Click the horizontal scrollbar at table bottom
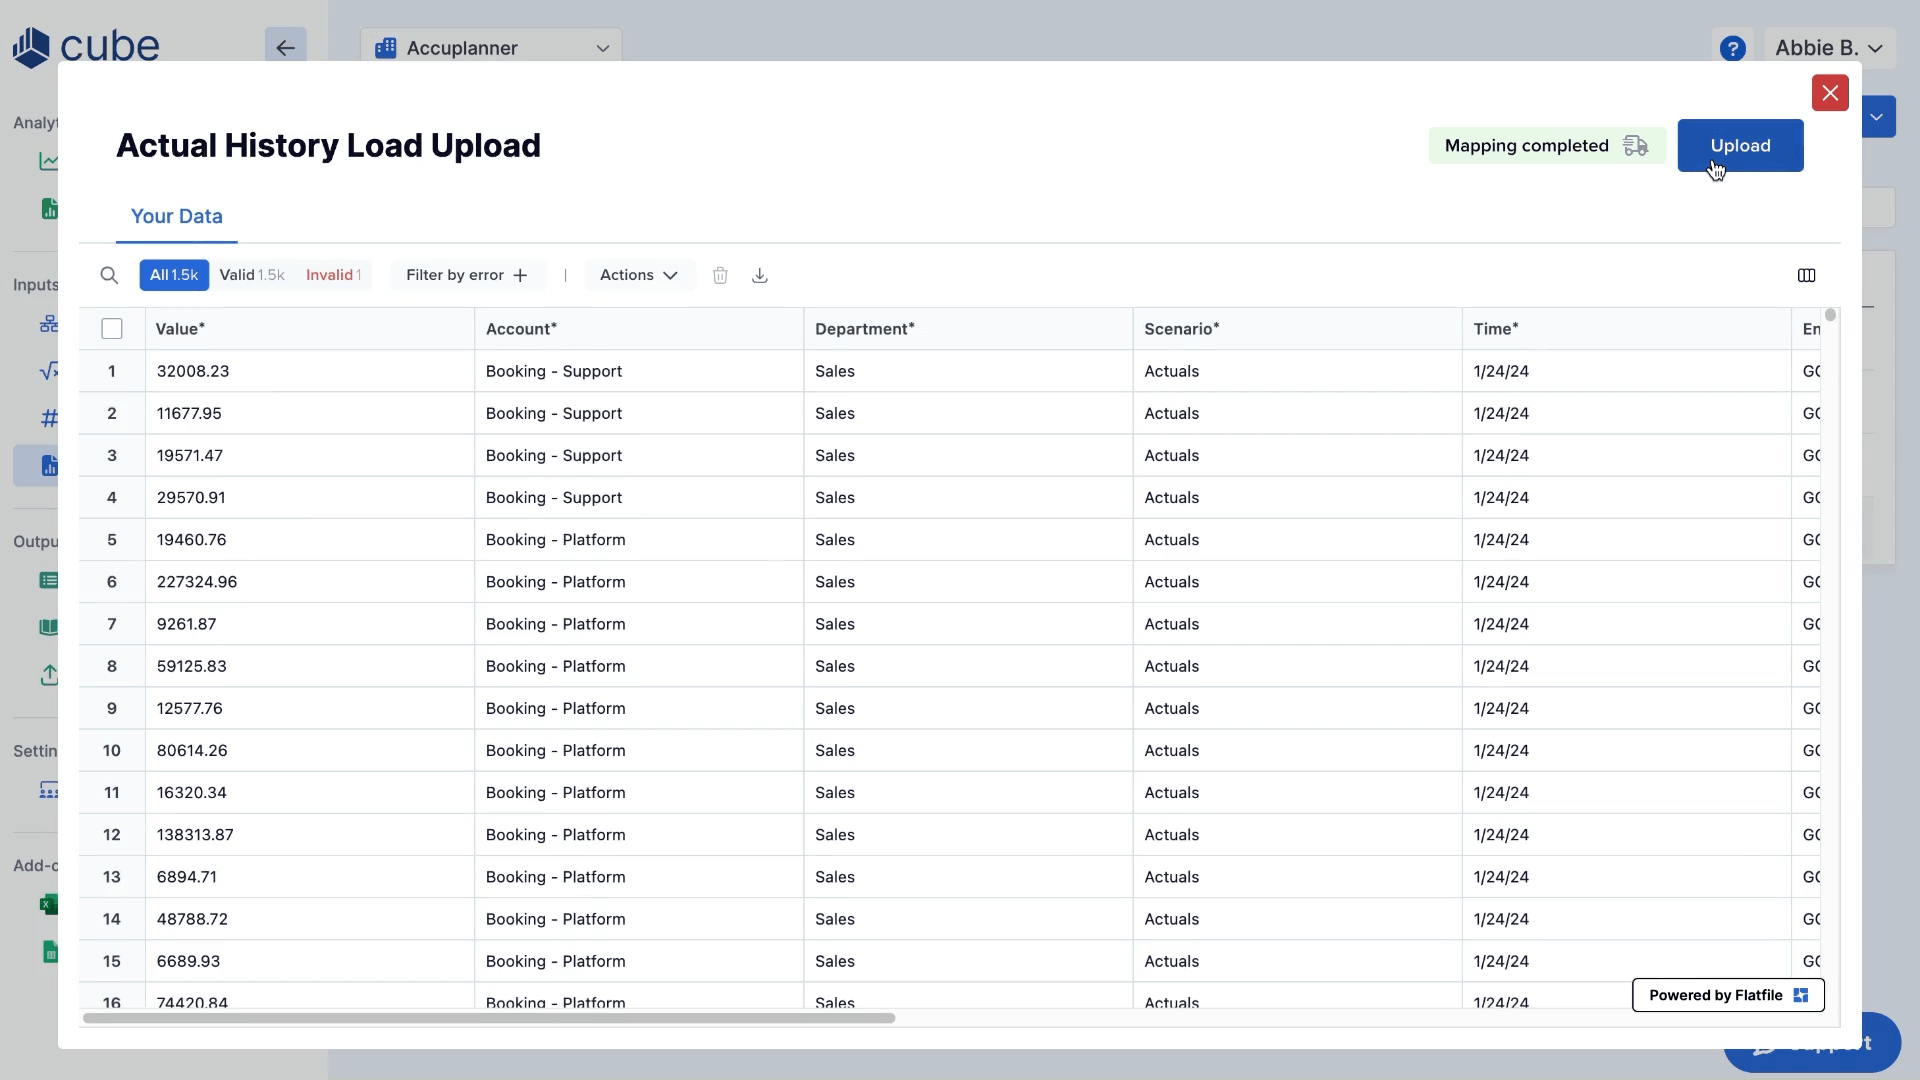 pos(489,1018)
